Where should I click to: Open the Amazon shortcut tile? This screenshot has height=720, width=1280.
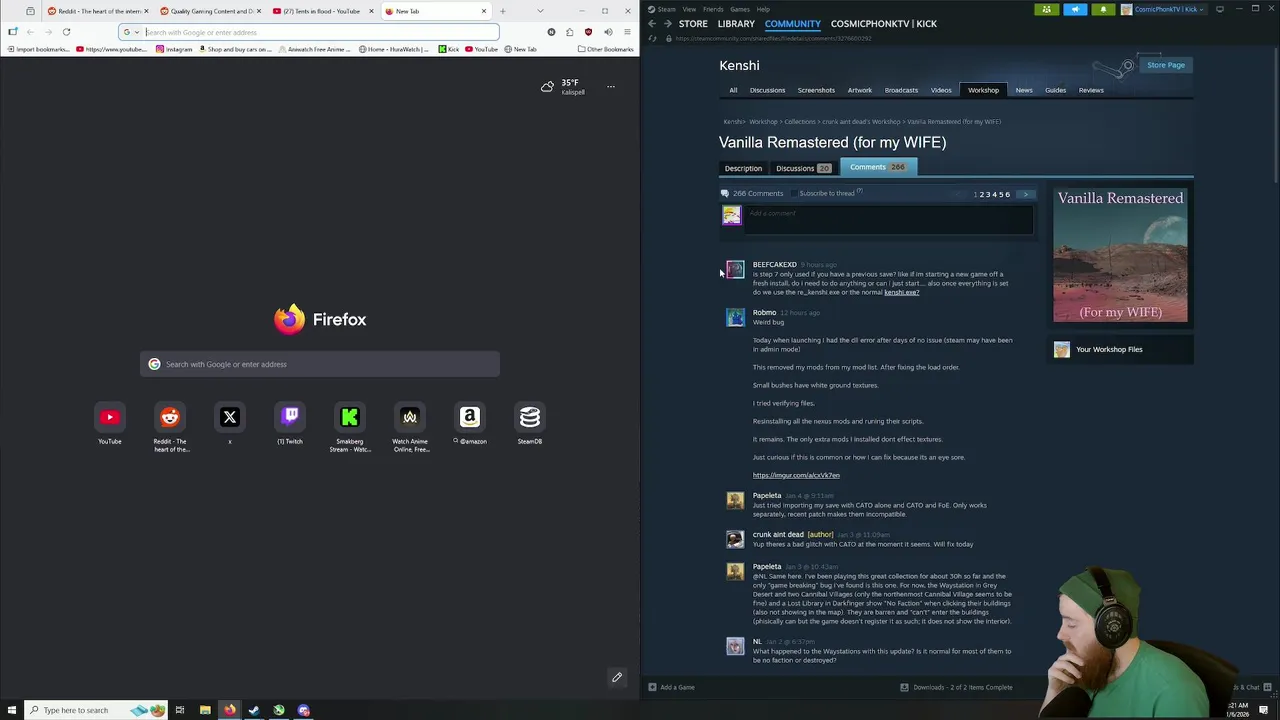[470, 417]
